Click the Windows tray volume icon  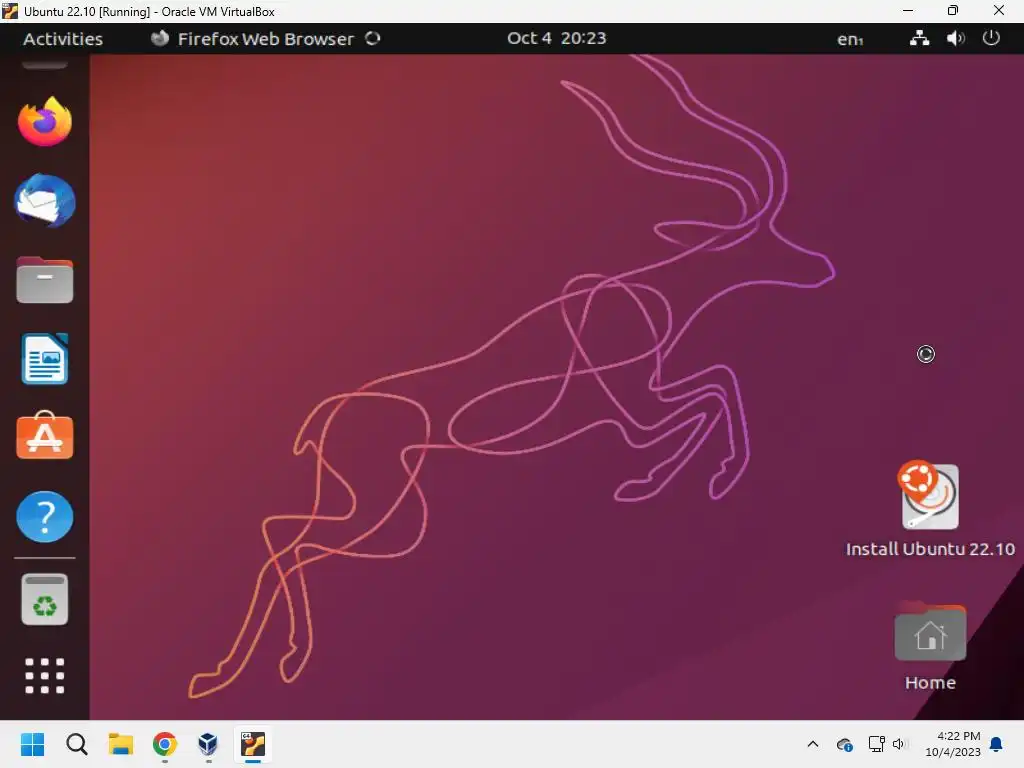(900, 744)
